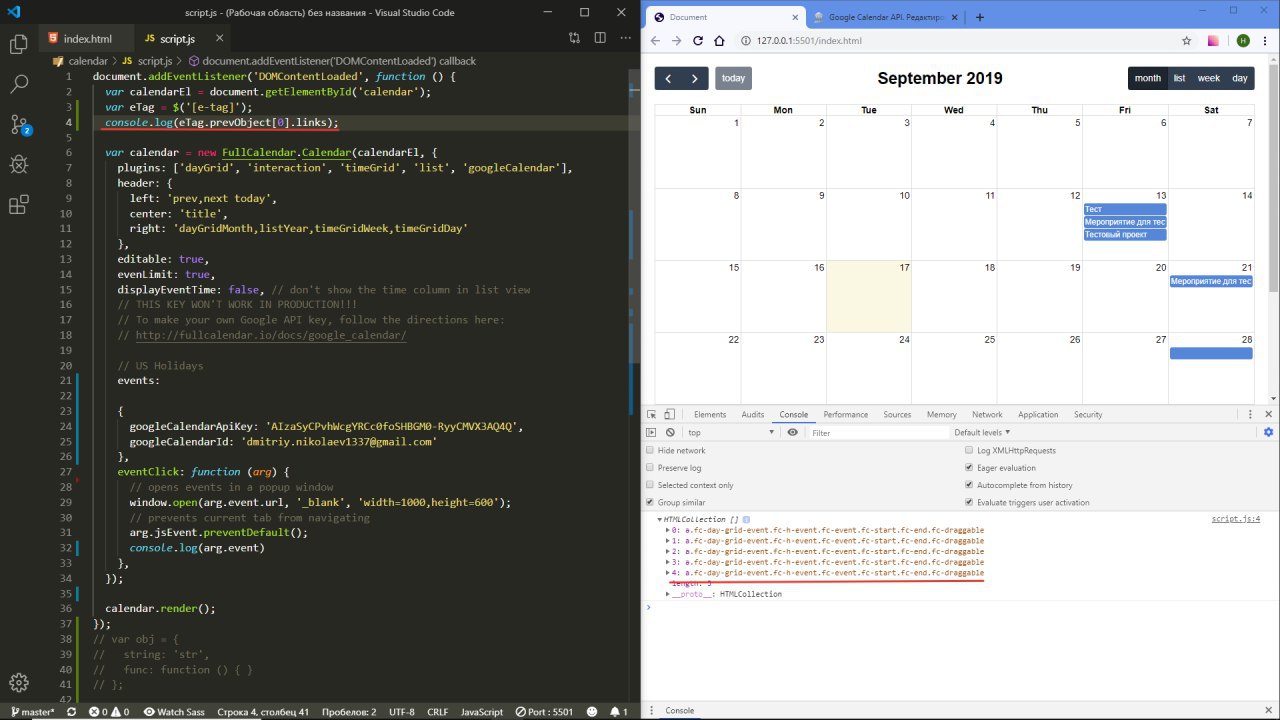Open the Chrome profile avatar
The height and width of the screenshot is (720, 1280).
click(x=1243, y=41)
